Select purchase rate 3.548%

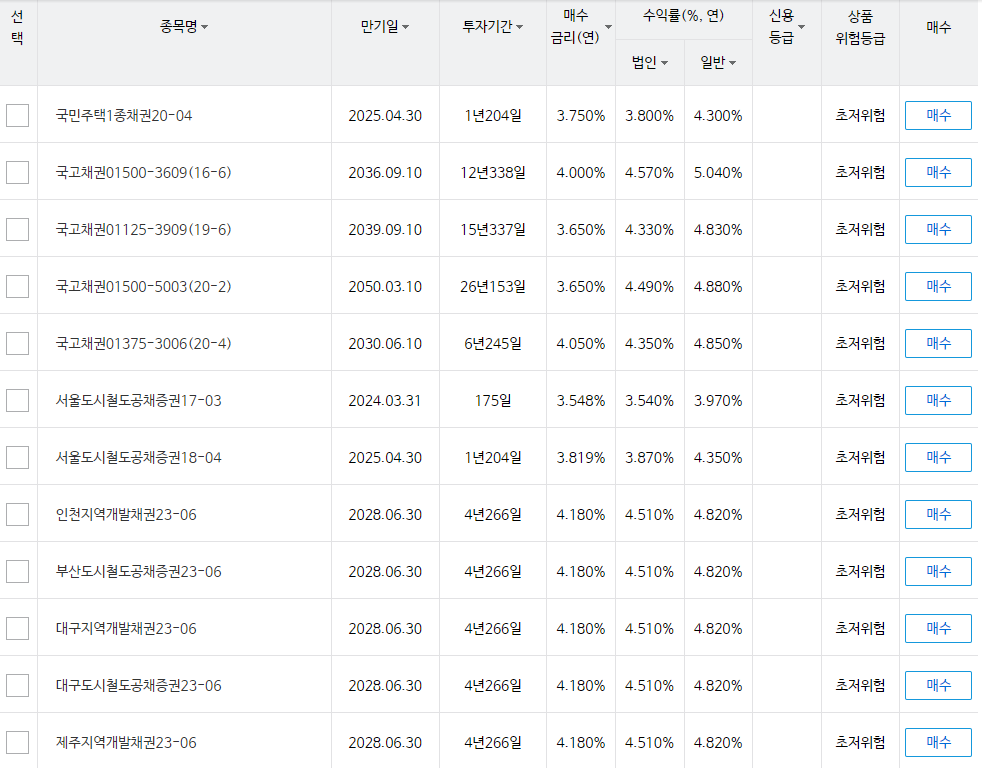581,401
